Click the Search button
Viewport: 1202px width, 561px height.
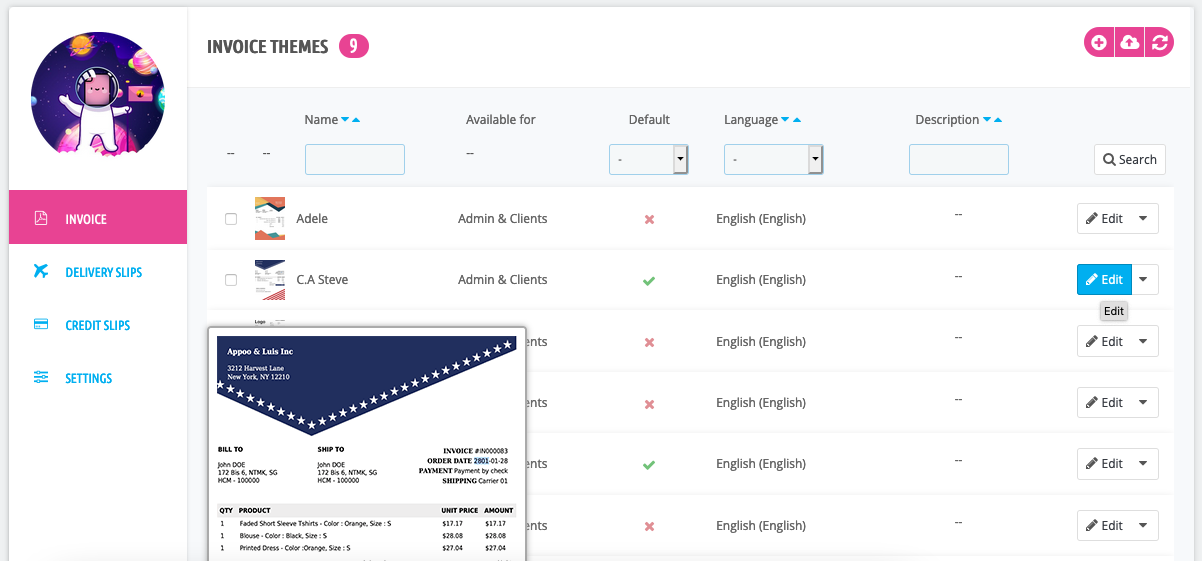click(x=1130, y=159)
